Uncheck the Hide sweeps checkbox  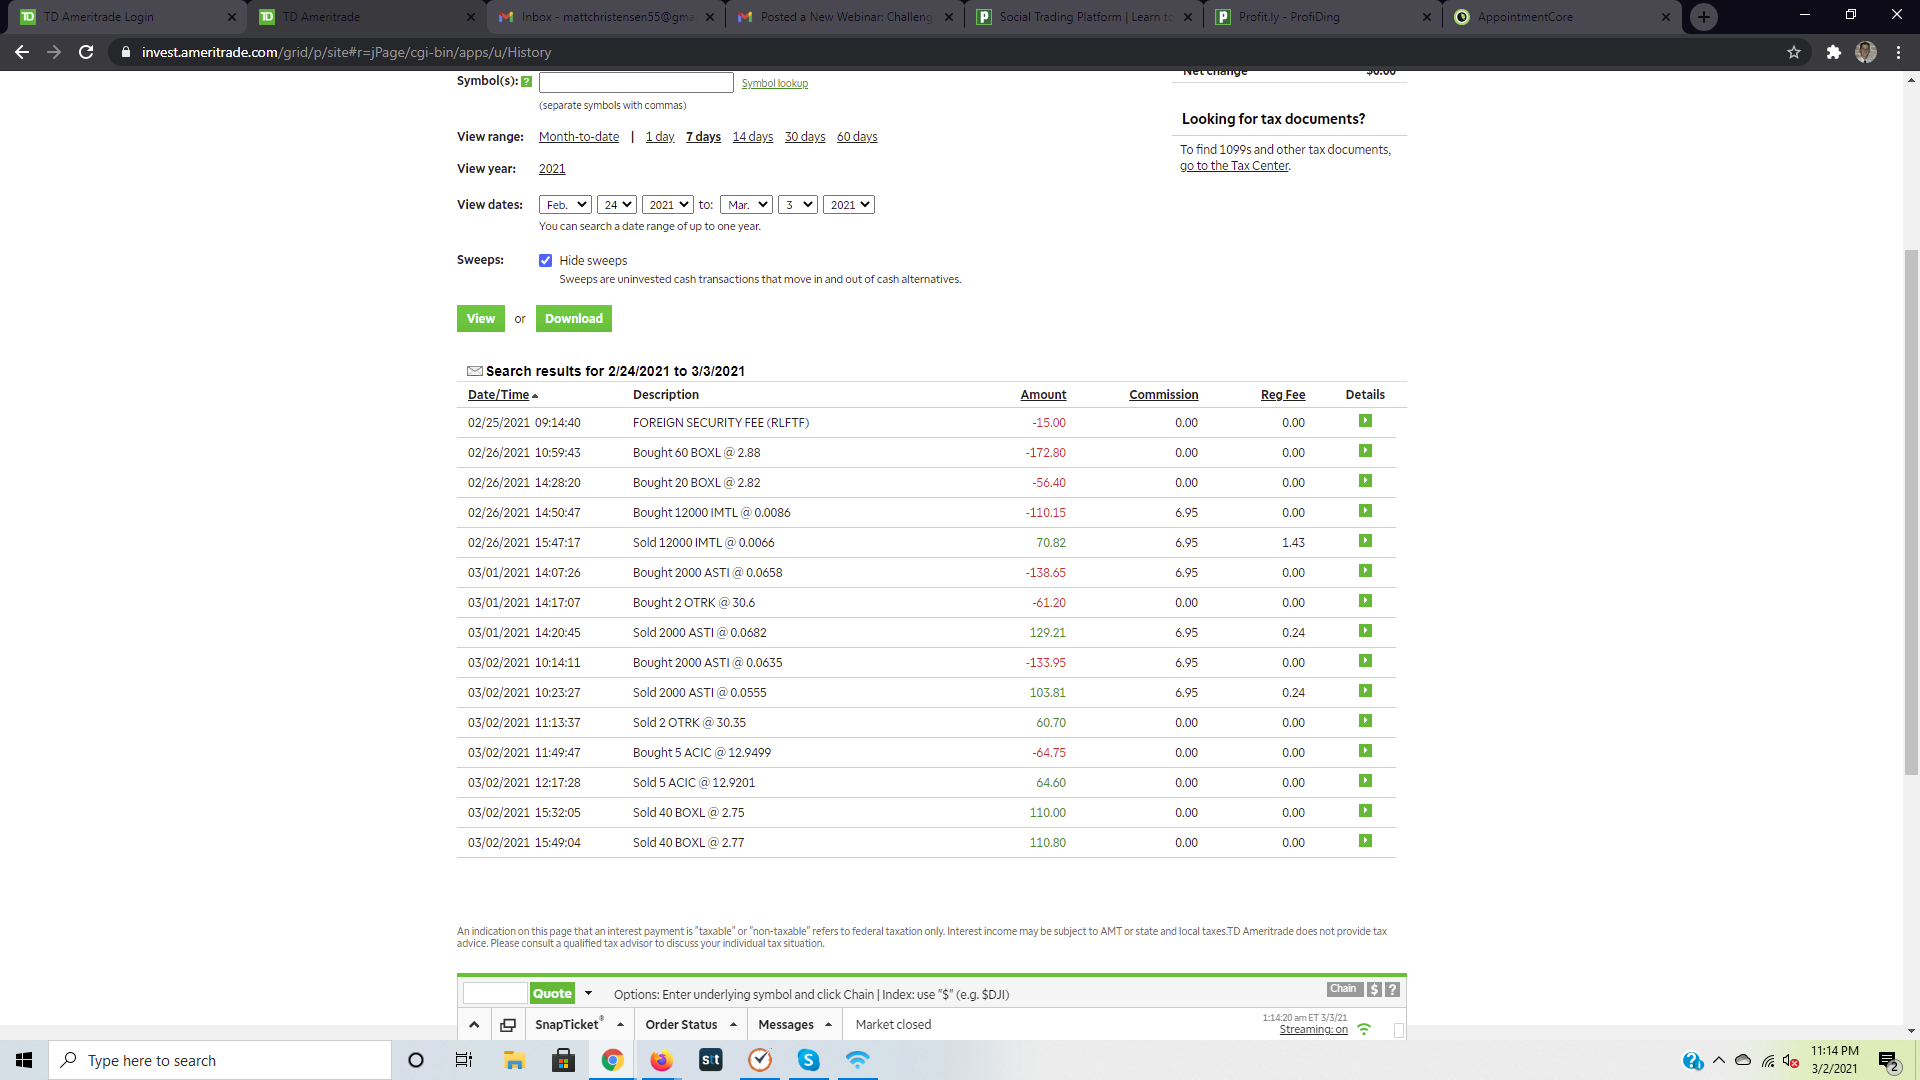[x=545, y=260]
